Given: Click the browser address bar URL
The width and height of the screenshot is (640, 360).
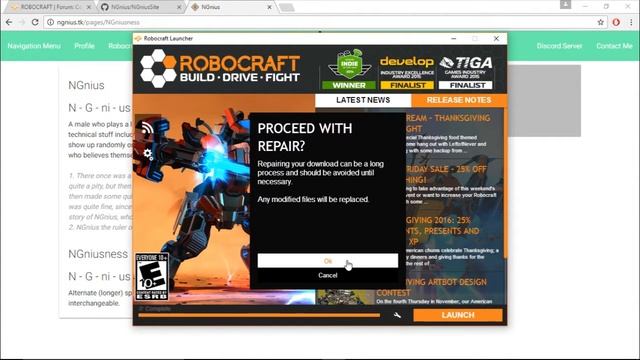Looking at the screenshot, I should click(98, 22).
